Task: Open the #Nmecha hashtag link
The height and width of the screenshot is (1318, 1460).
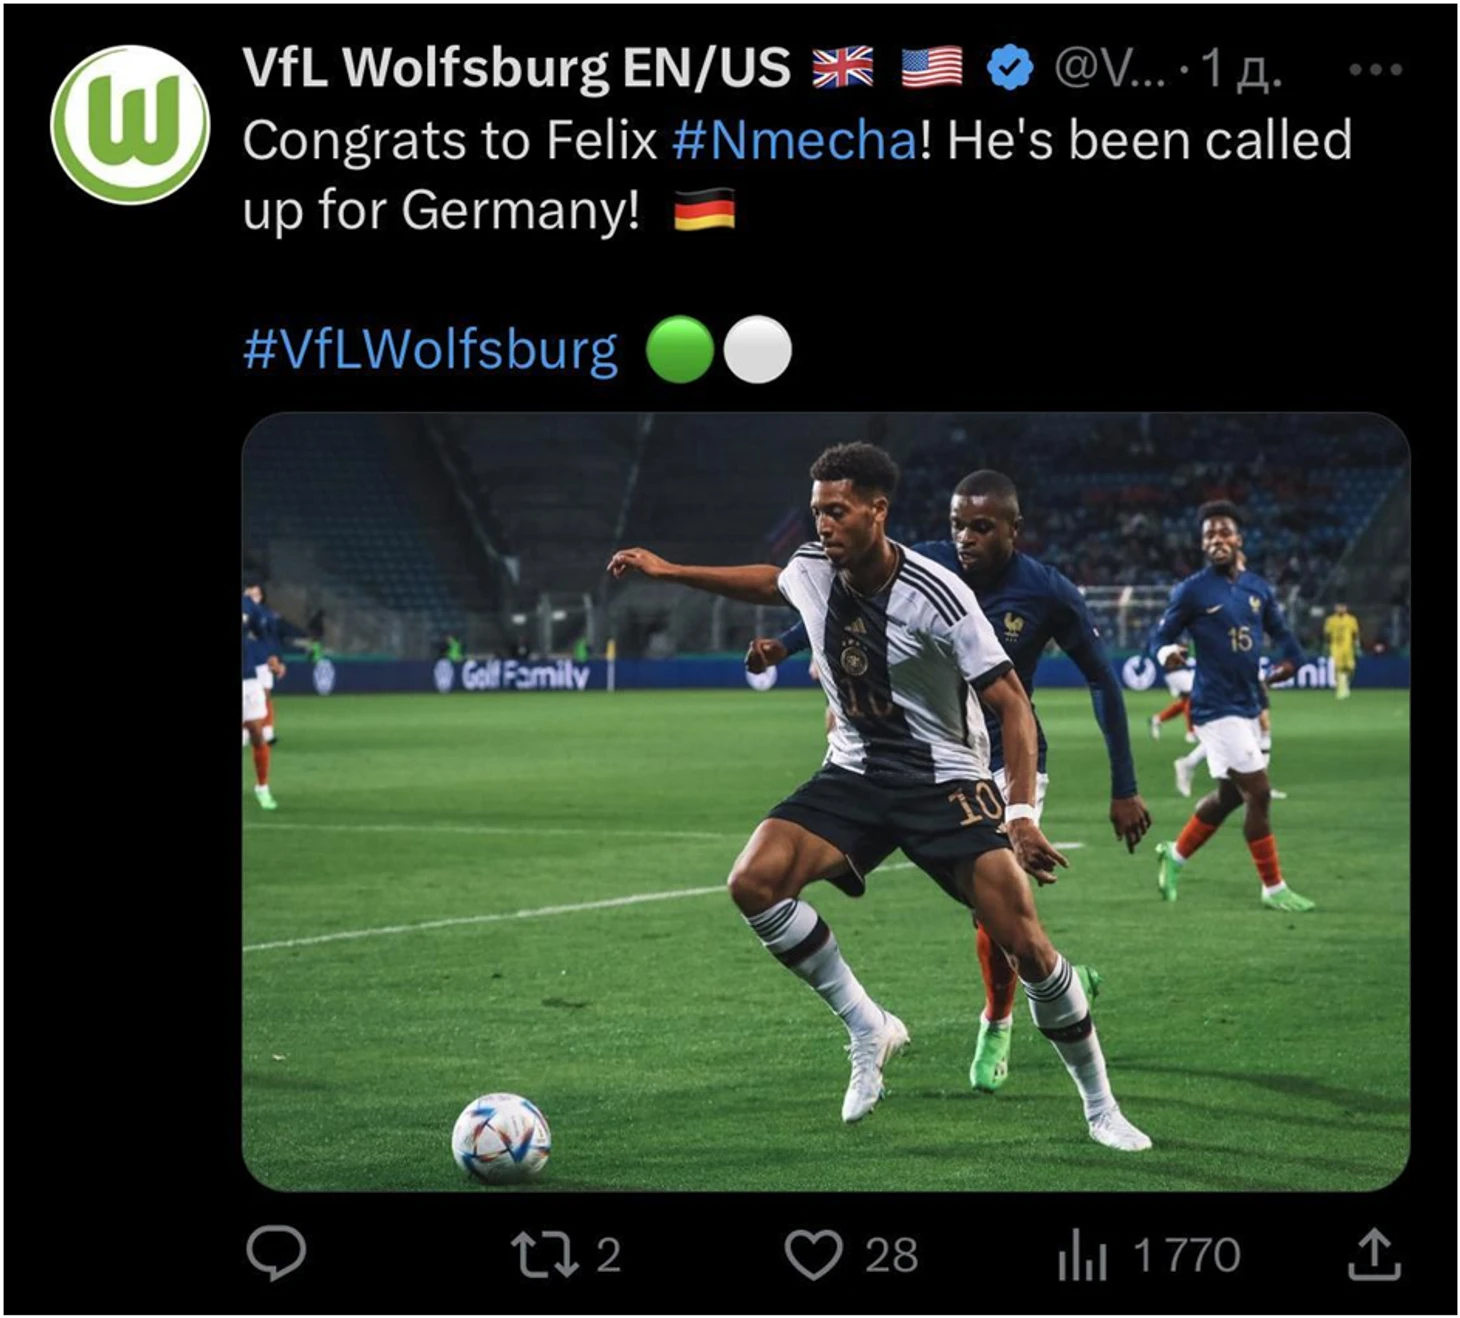Action: 795,140
